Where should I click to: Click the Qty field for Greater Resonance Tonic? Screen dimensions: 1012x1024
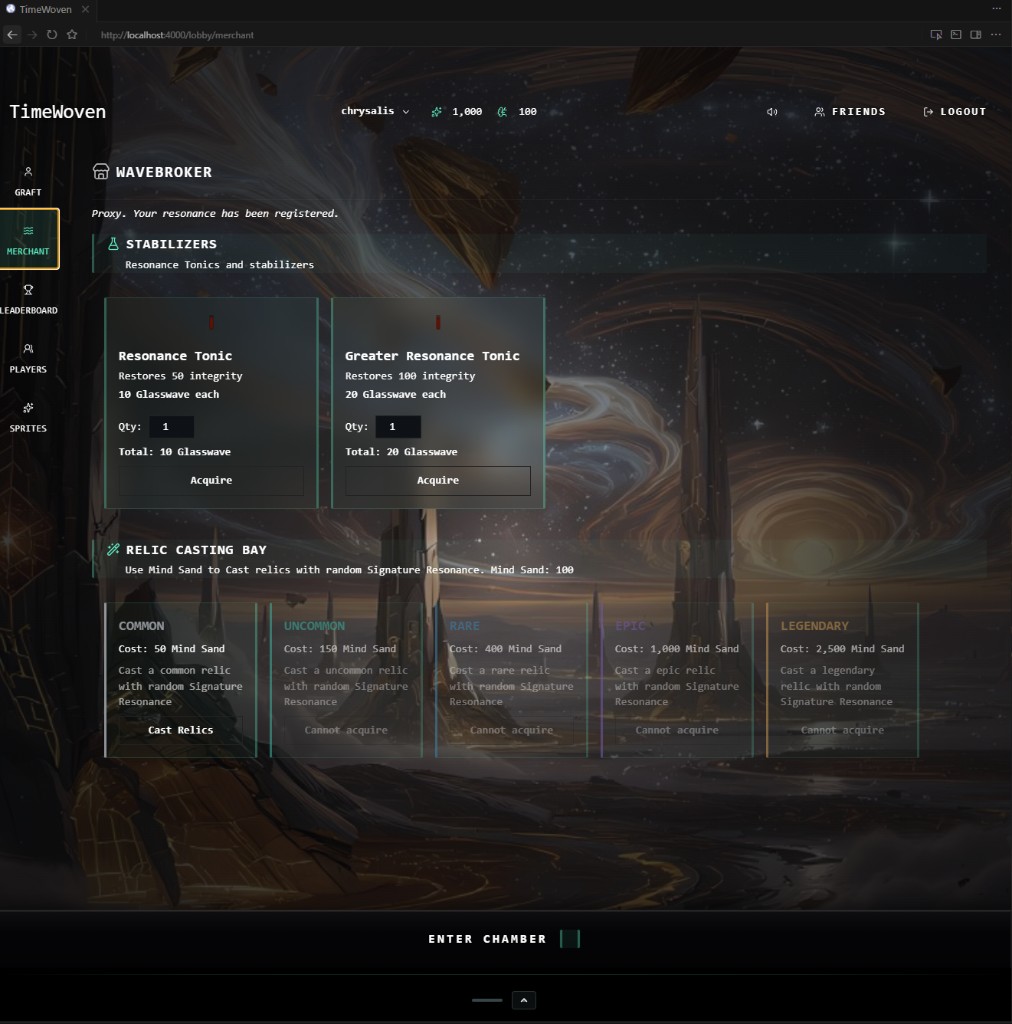tap(398, 426)
